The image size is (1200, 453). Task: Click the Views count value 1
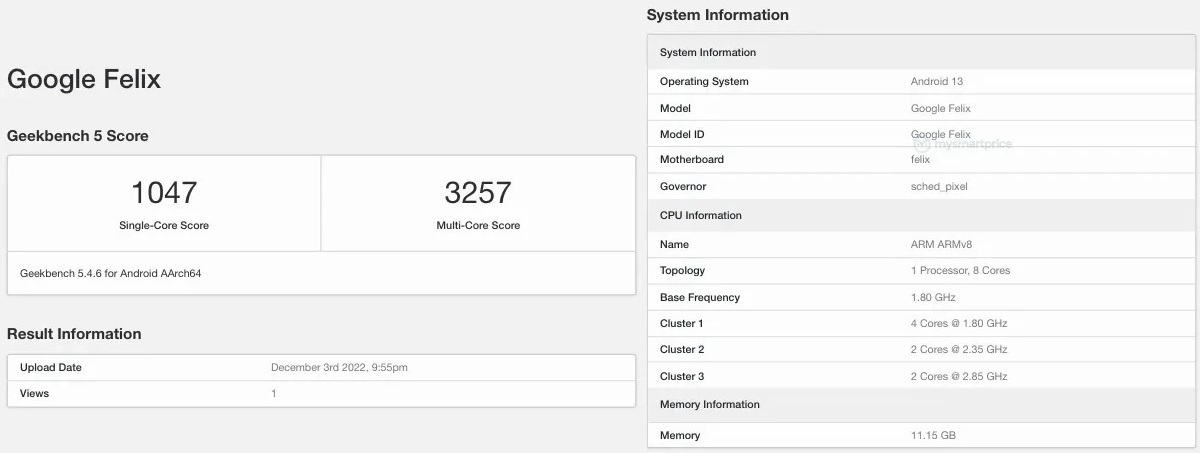coord(274,394)
